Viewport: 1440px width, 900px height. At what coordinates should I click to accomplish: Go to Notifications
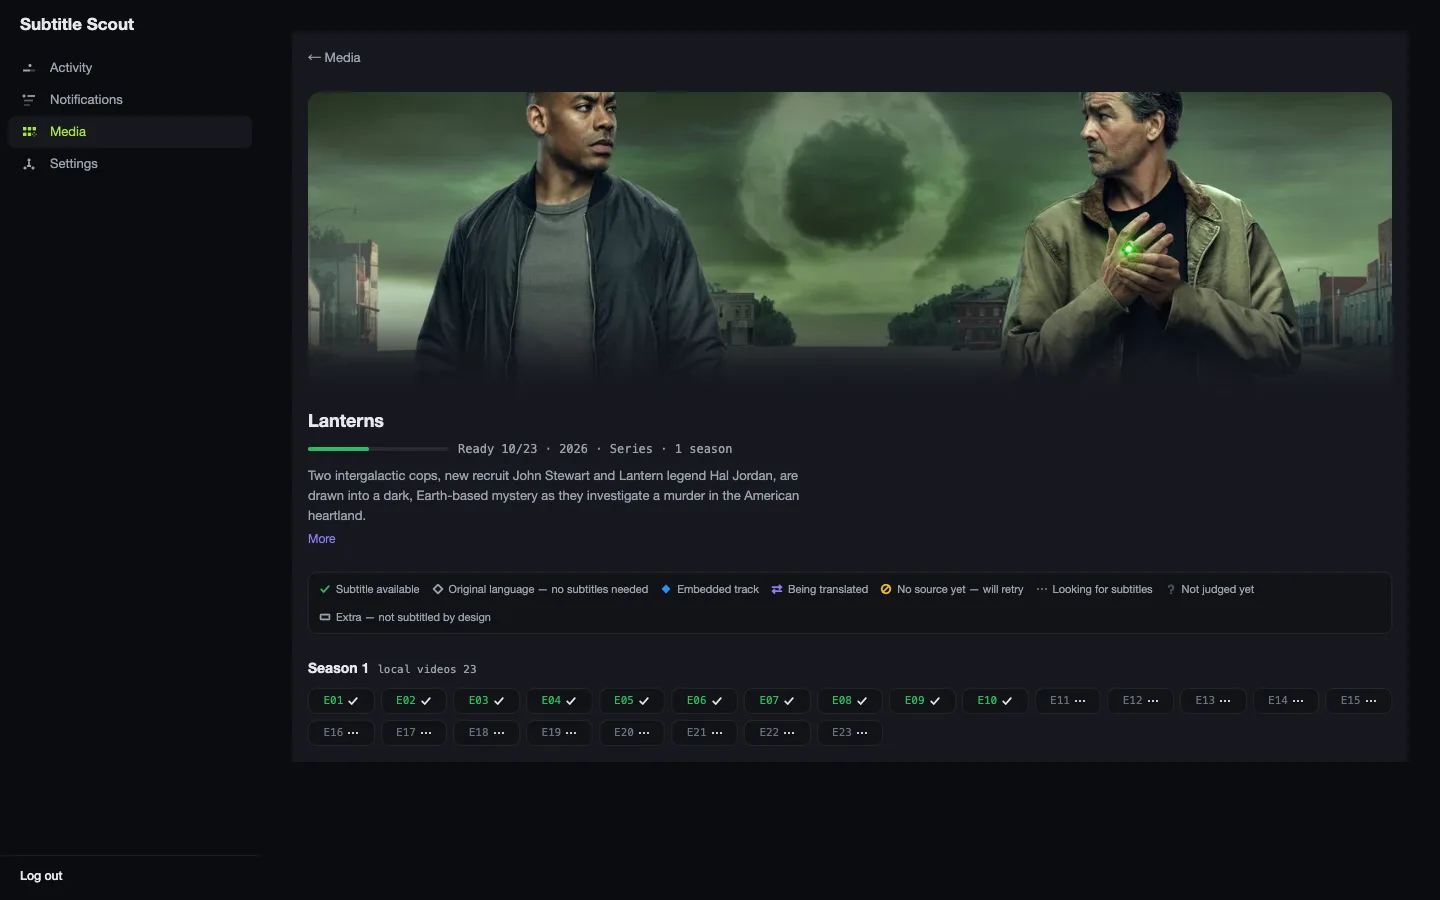[x=130, y=100]
